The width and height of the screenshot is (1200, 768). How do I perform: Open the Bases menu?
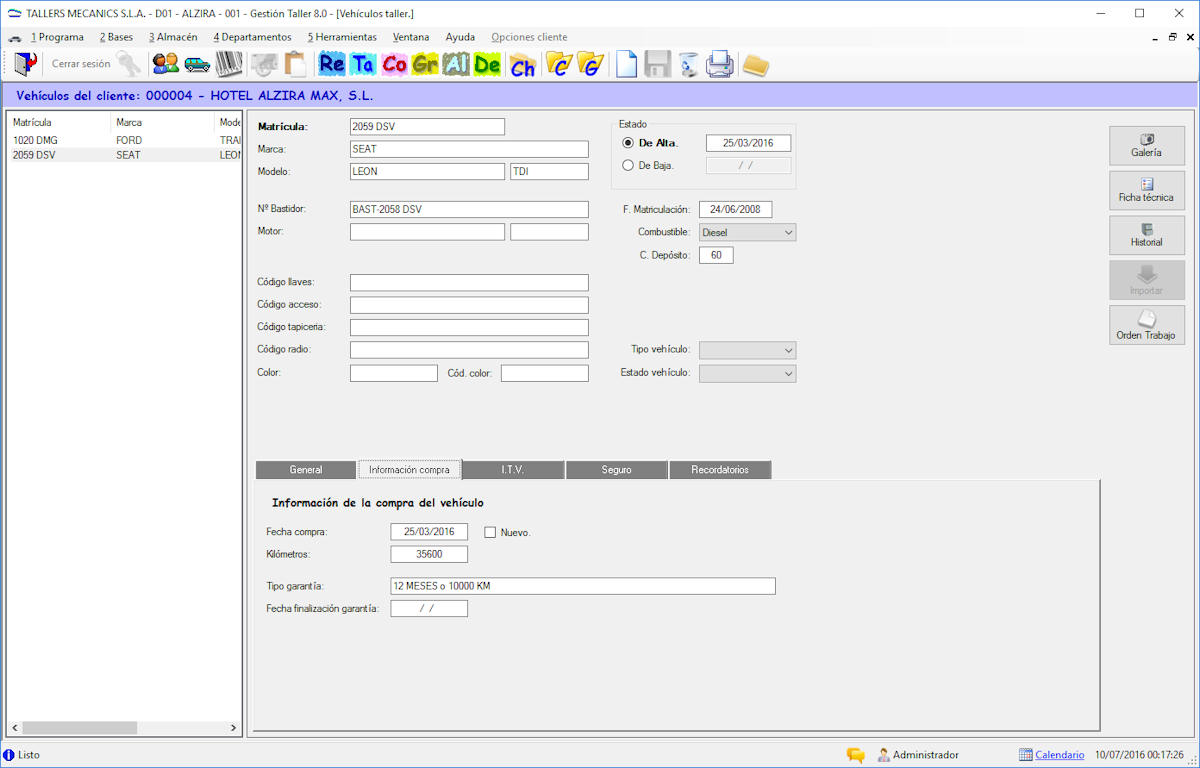(116, 37)
